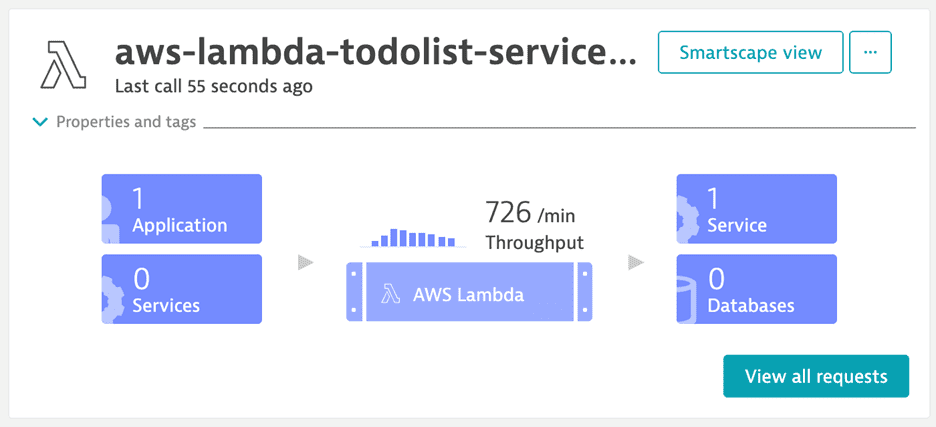
Task: Open the three-dot more options menu
Action: [x=870, y=53]
